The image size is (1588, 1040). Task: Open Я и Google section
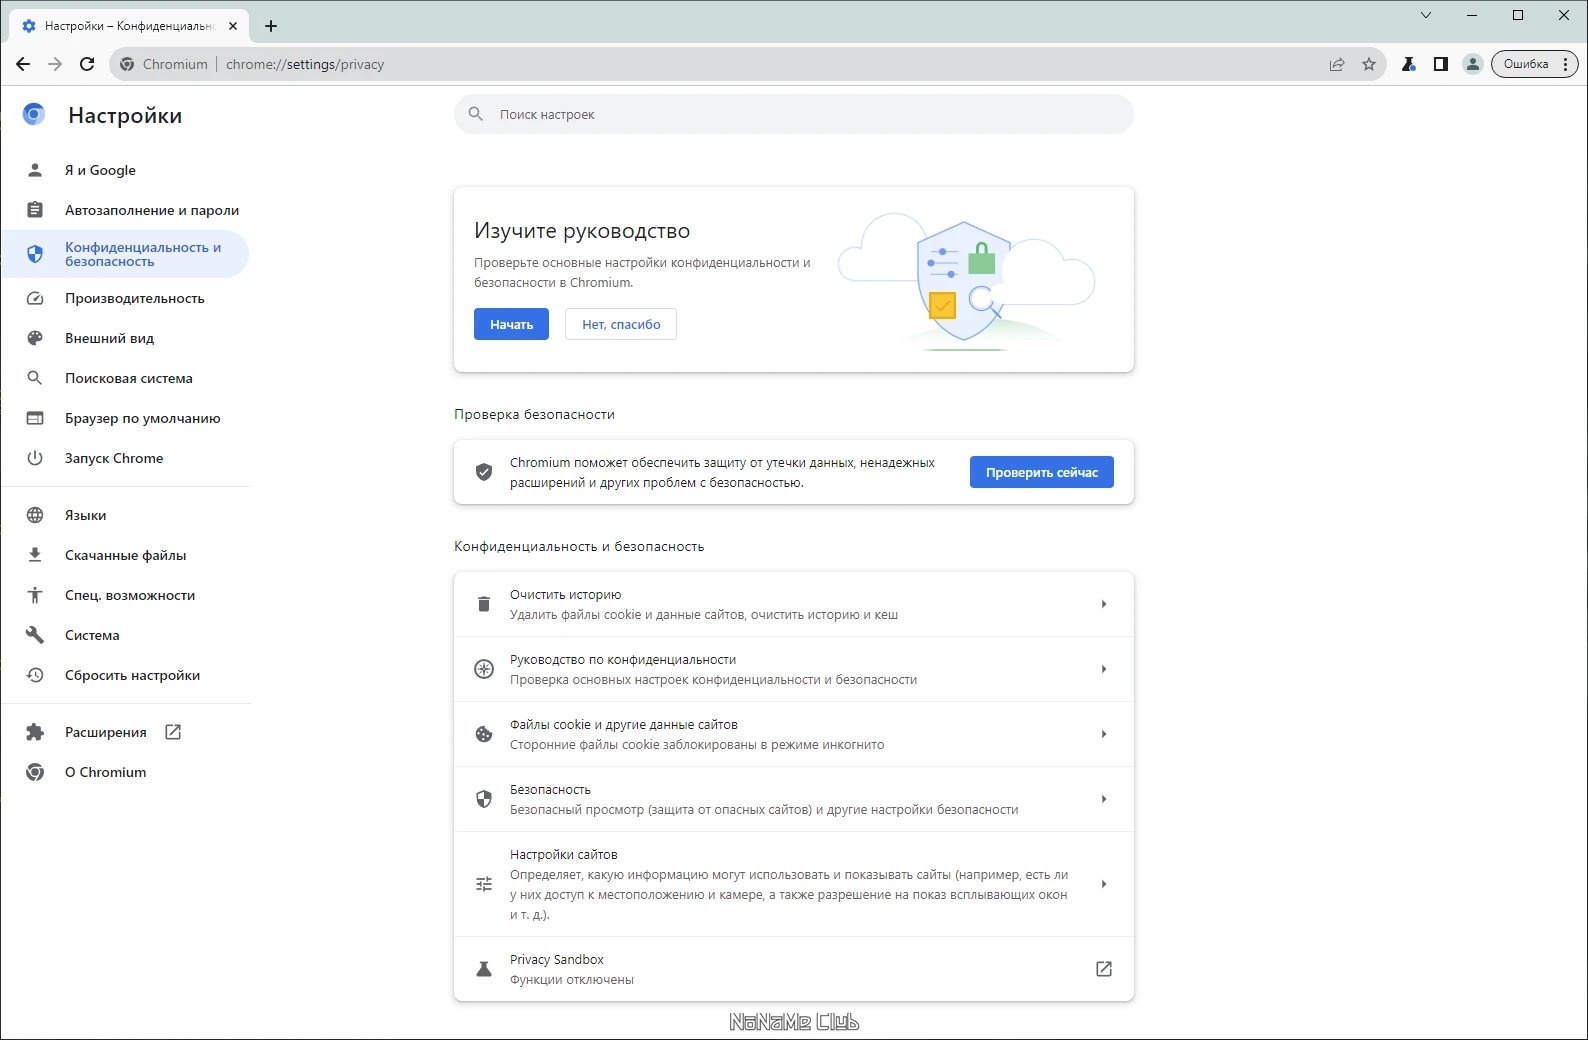pyautogui.click(x=126, y=170)
